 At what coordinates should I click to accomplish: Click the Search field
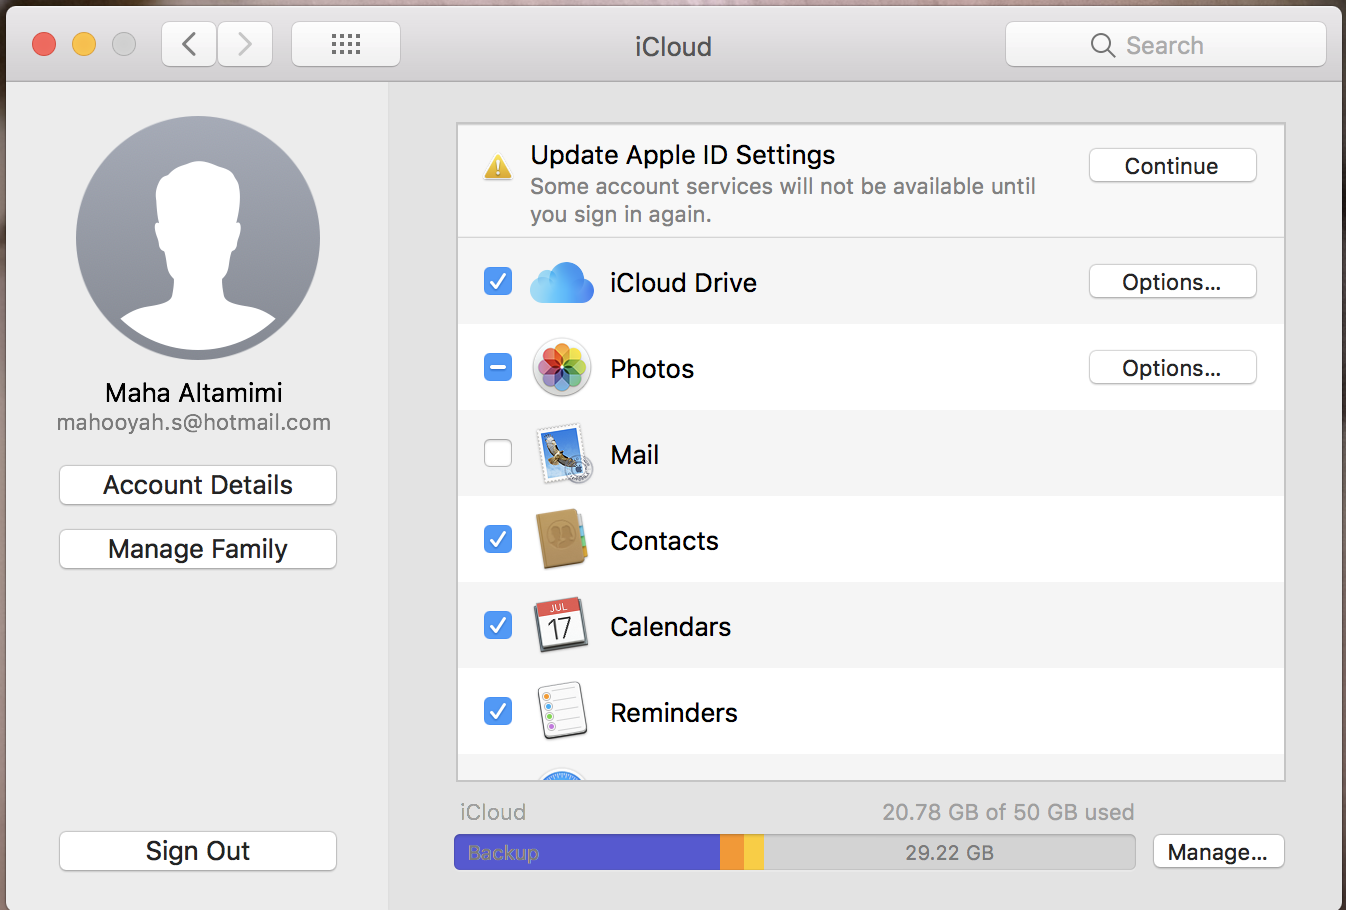[1166, 45]
